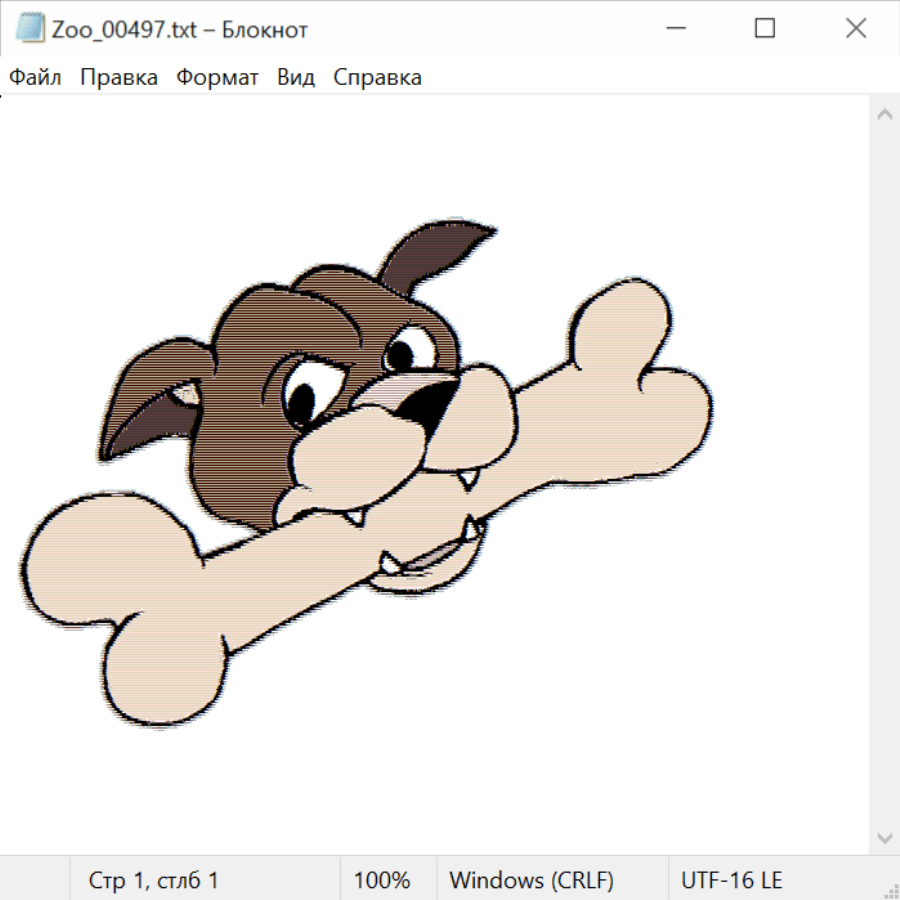Open the Справка menu
This screenshot has width=900, height=900.
[x=377, y=78]
